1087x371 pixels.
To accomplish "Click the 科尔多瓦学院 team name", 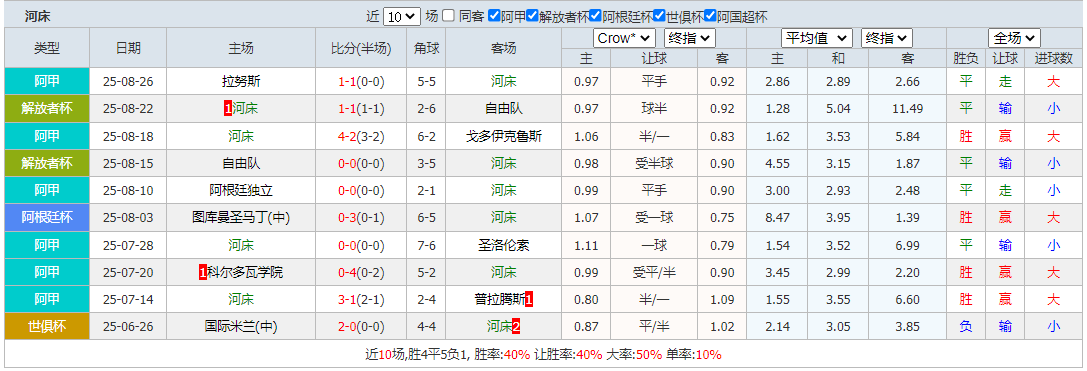I will [x=245, y=273].
